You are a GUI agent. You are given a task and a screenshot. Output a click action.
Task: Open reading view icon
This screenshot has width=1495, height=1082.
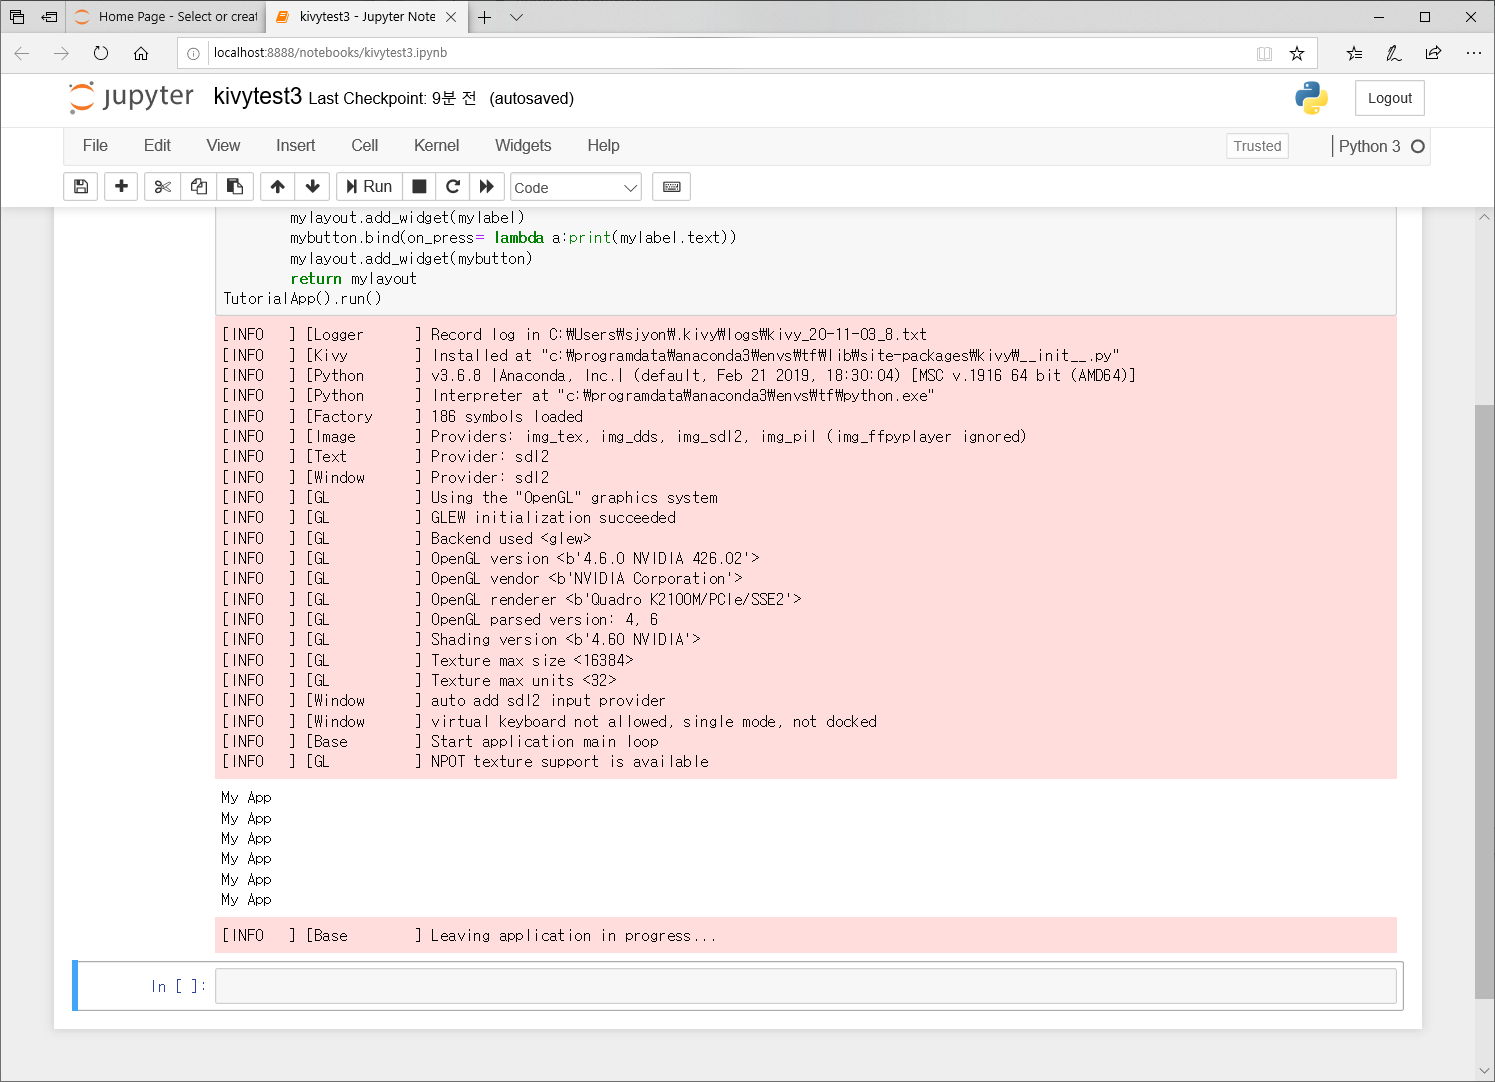click(1264, 53)
